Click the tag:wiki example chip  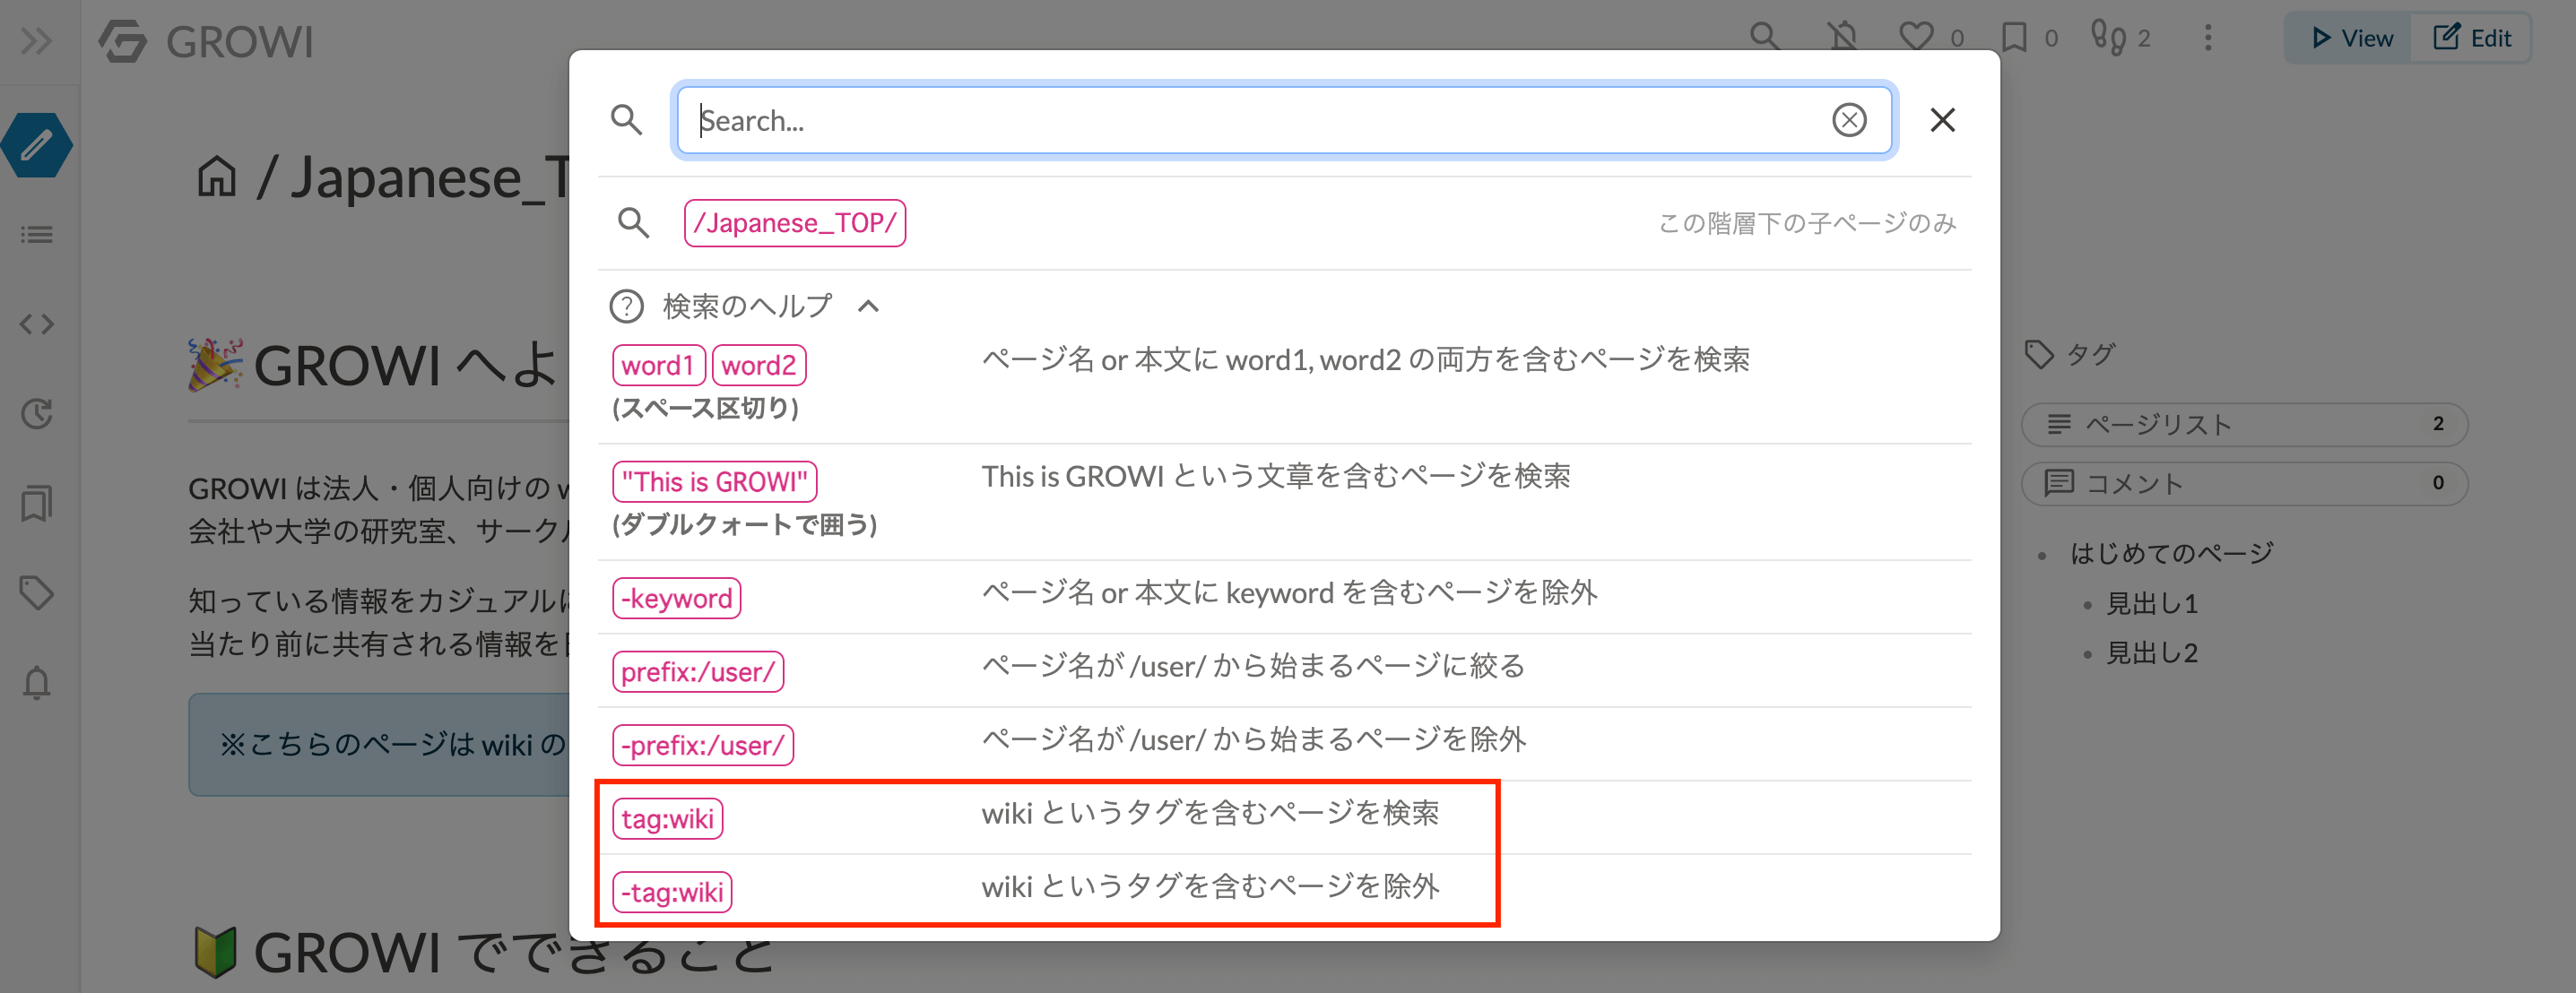[667, 819]
